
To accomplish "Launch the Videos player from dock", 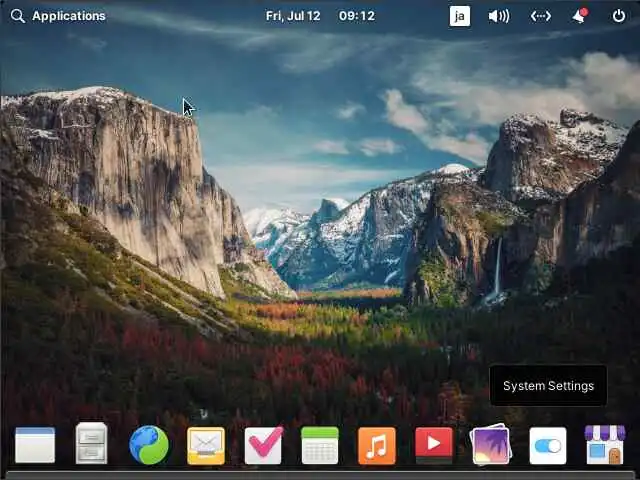I will tap(434, 445).
